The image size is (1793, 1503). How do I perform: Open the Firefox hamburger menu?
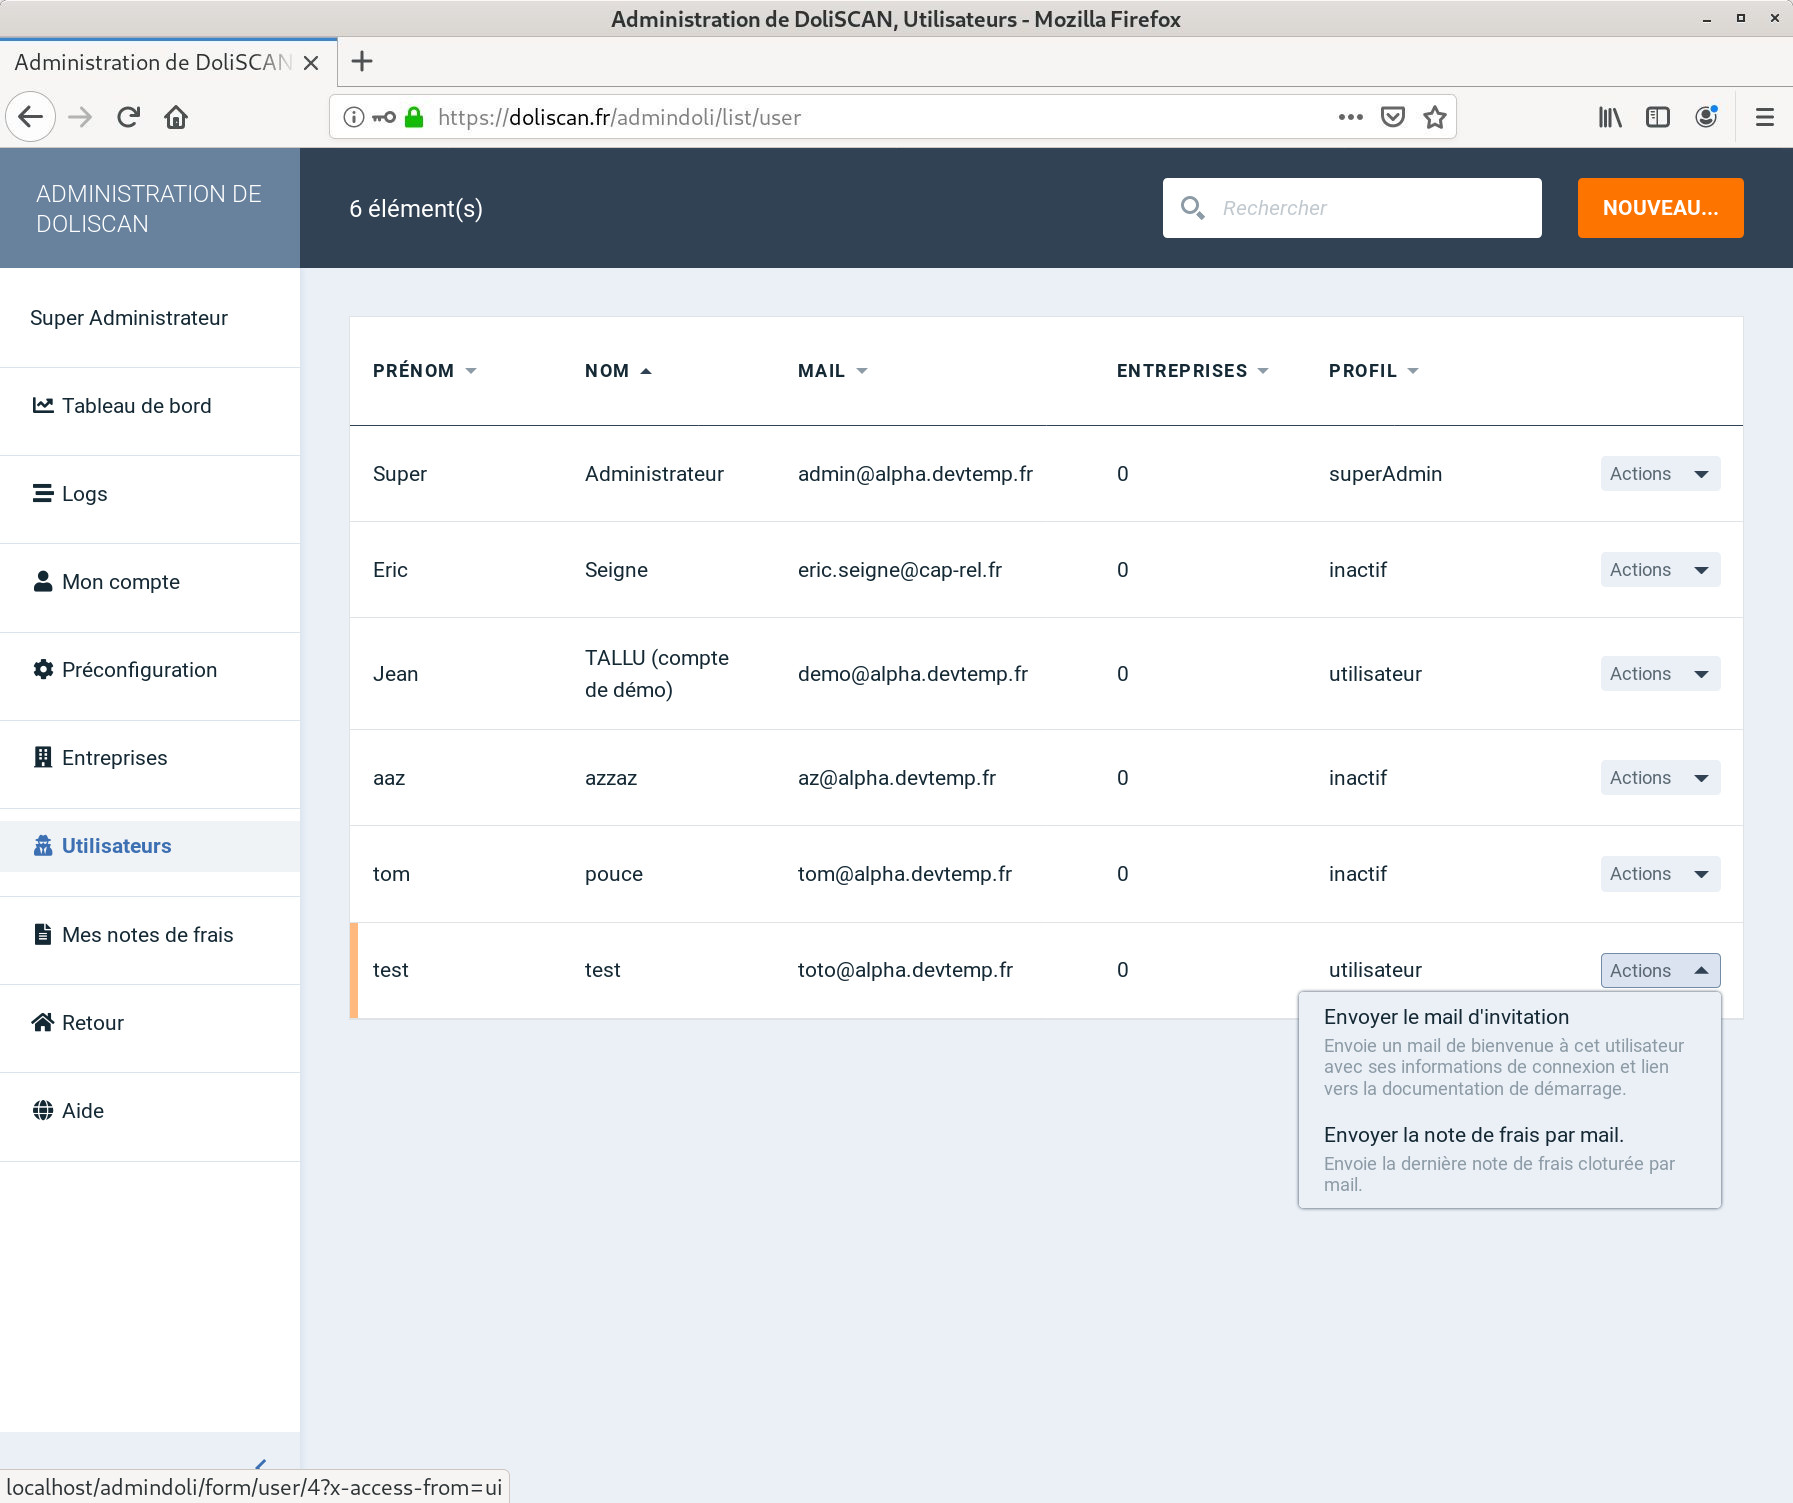pyautogui.click(x=1764, y=117)
